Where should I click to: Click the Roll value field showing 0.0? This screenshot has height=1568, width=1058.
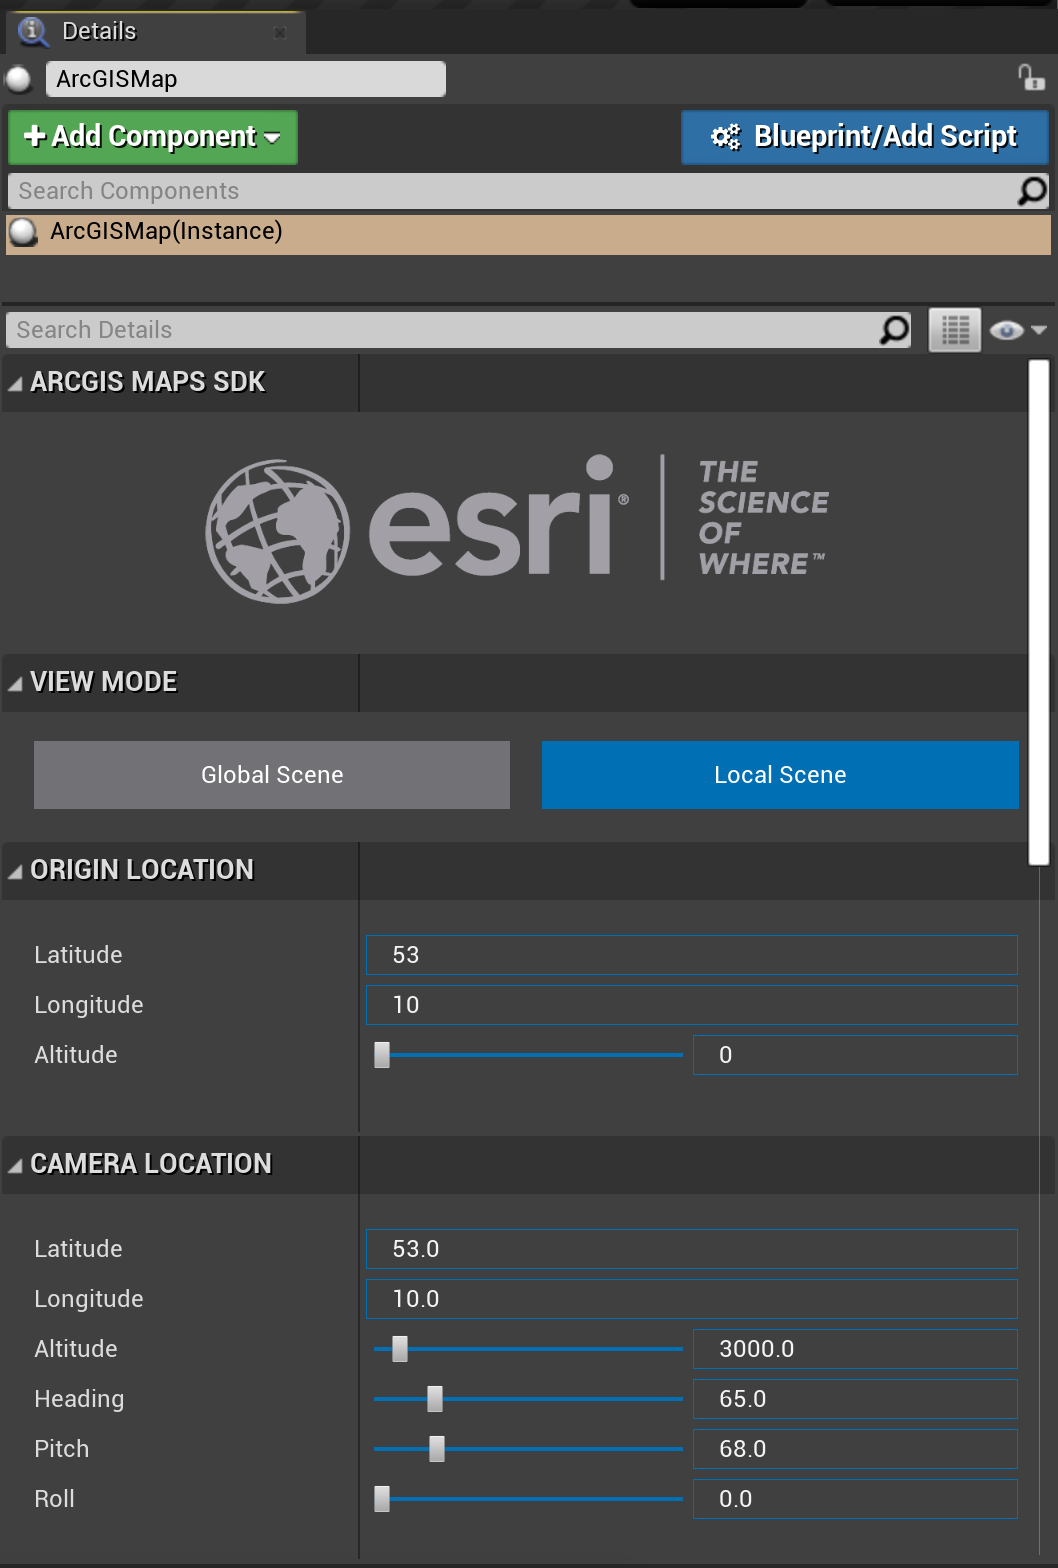(x=855, y=1499)
